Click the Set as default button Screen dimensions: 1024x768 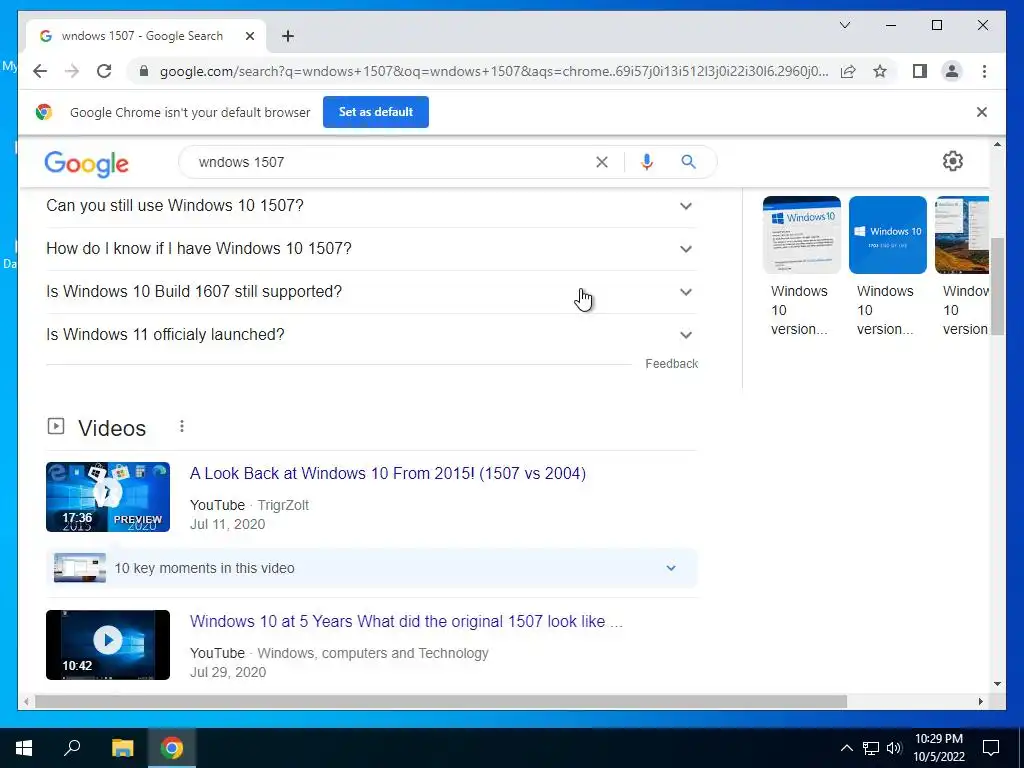pyautogui.click(x=376, y=112)
